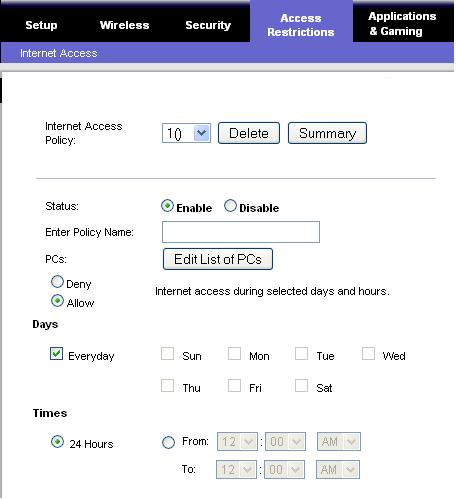Click the Delete policy button
The height and width of the screenshot is (499, 456).
pyautogui.click(x=249, y=133)
